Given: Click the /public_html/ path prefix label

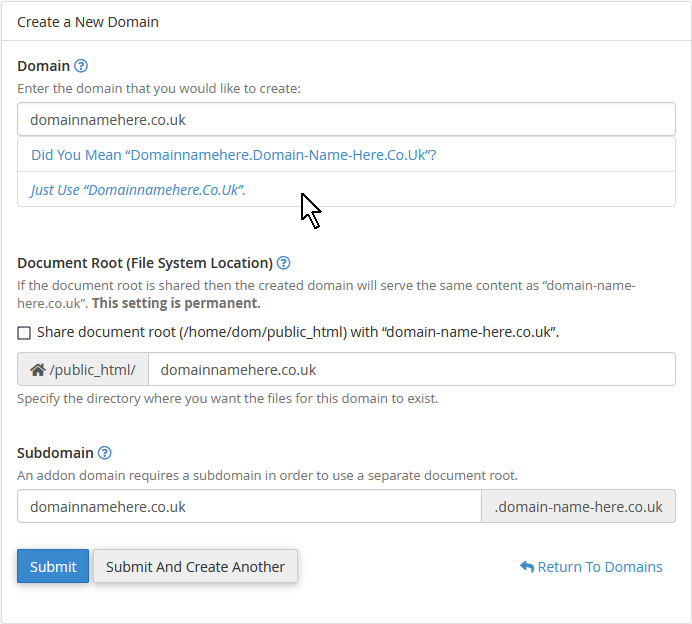Looking at the screenshot, I should click(92, 370).
